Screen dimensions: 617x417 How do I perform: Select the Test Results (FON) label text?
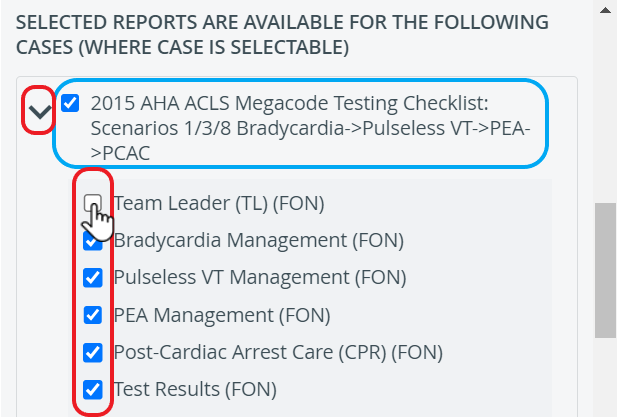pyautogui.click(x=195, y=389)
